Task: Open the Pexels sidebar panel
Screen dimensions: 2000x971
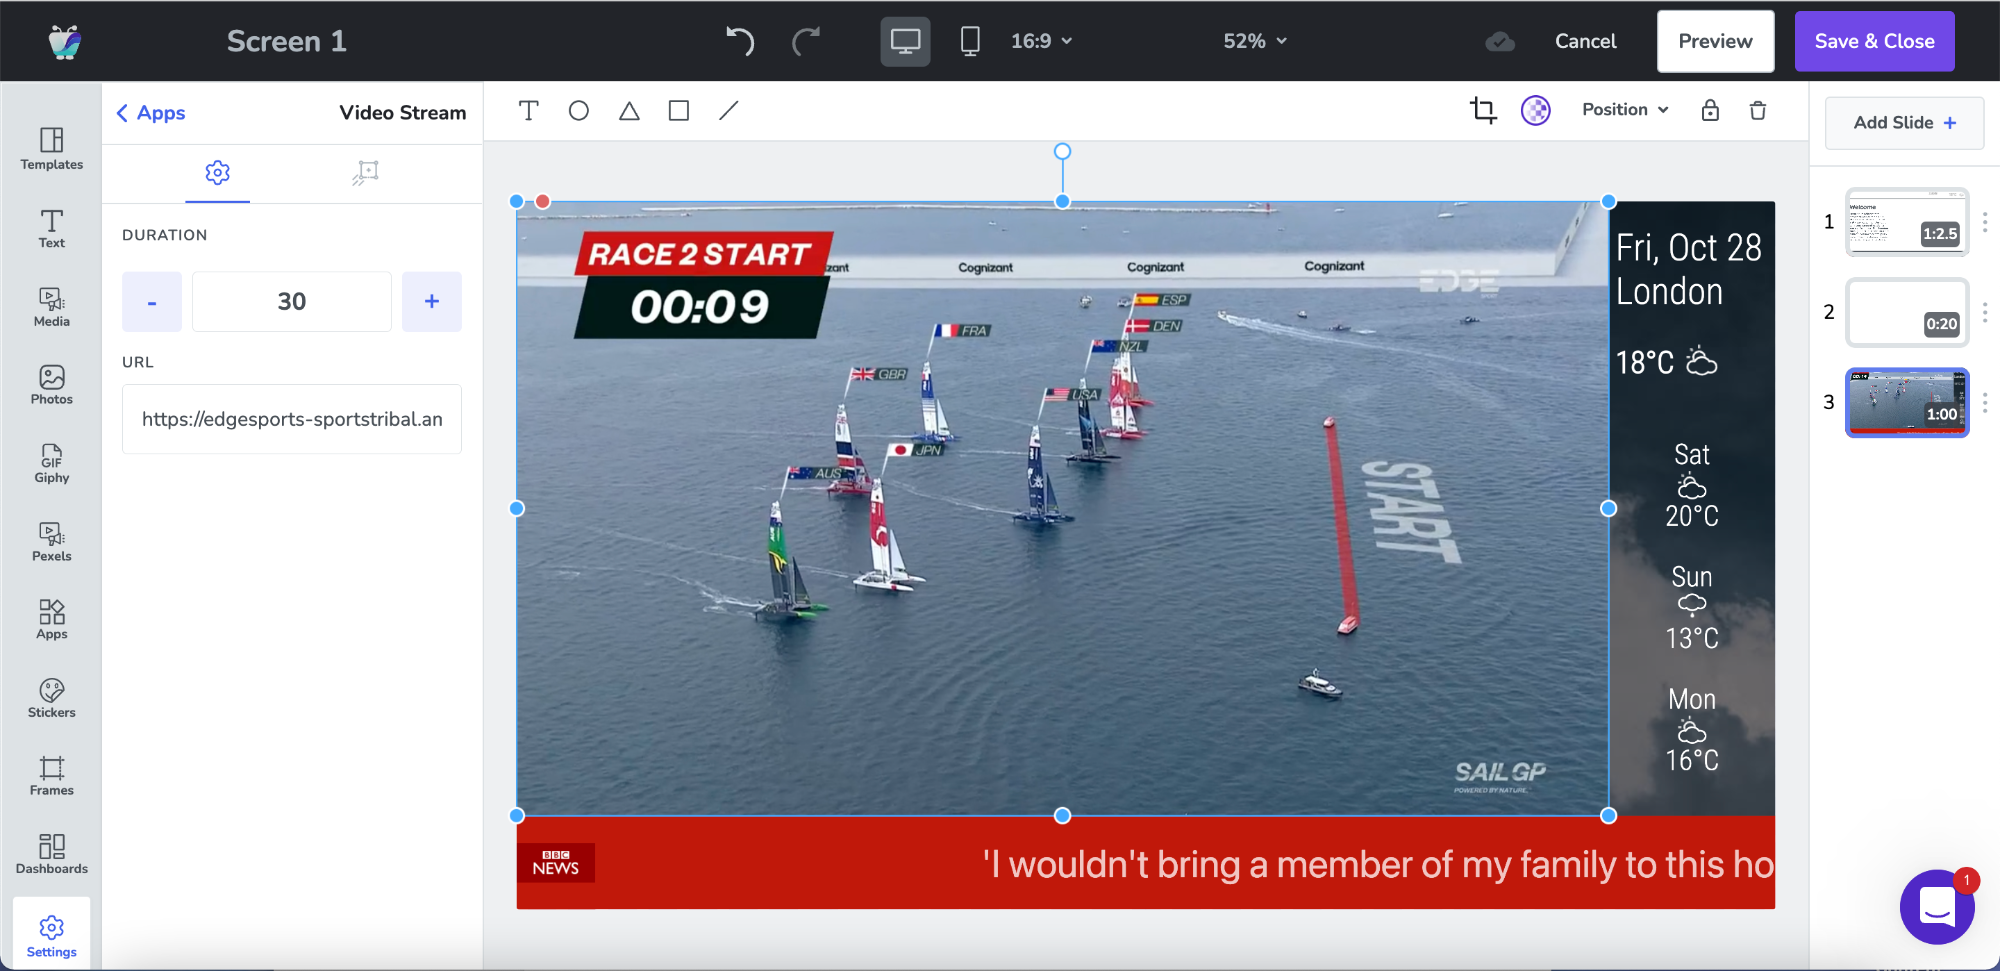Action: [52, 541]
